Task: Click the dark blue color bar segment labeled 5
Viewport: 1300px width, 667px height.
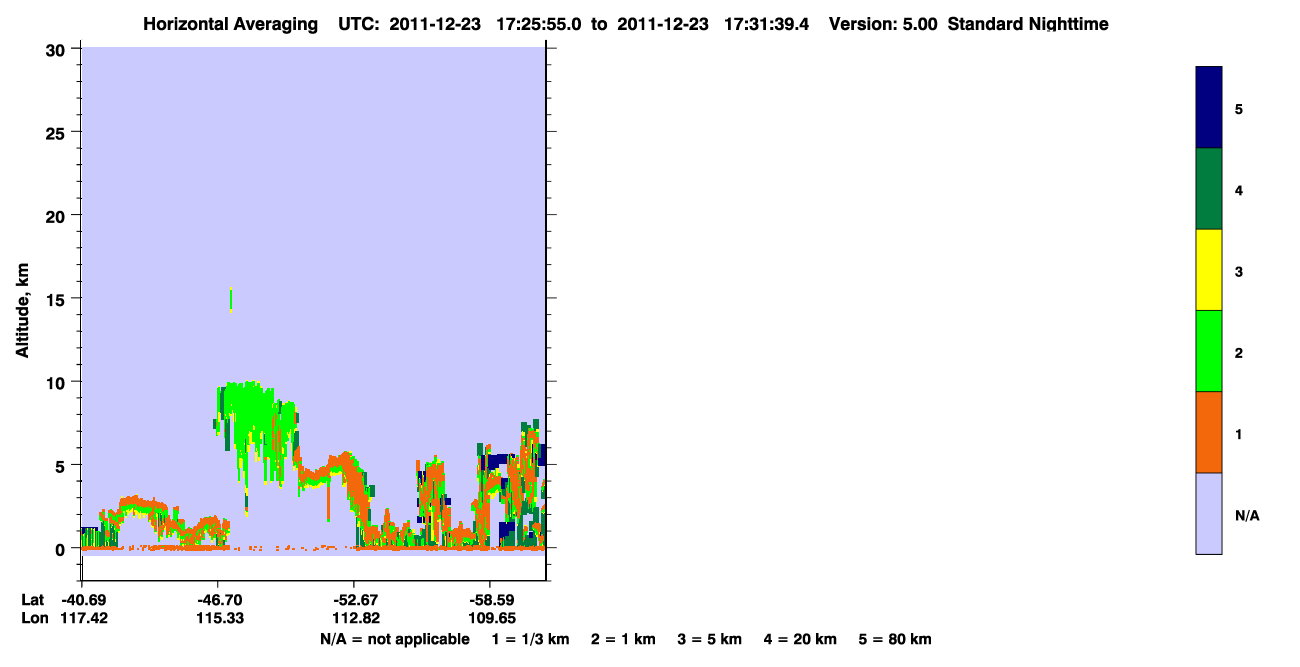Action: pos(1209,108)
